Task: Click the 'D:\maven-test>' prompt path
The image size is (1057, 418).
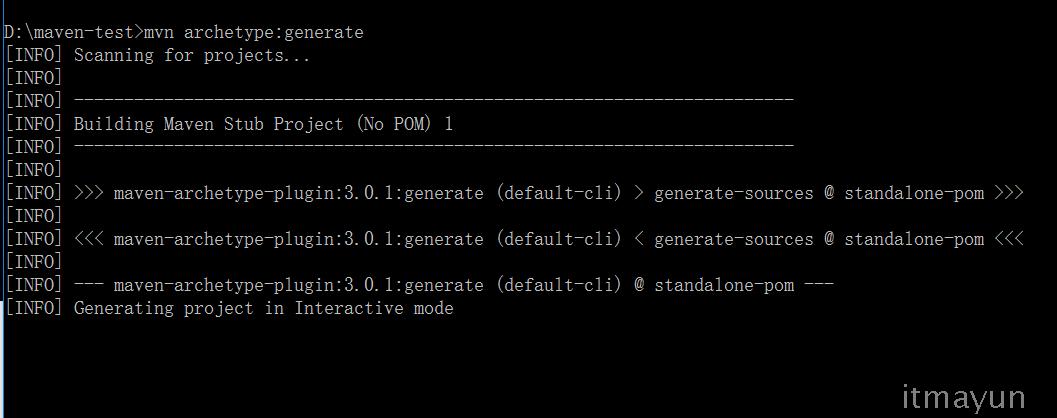Action: click(x=73, y=33)
